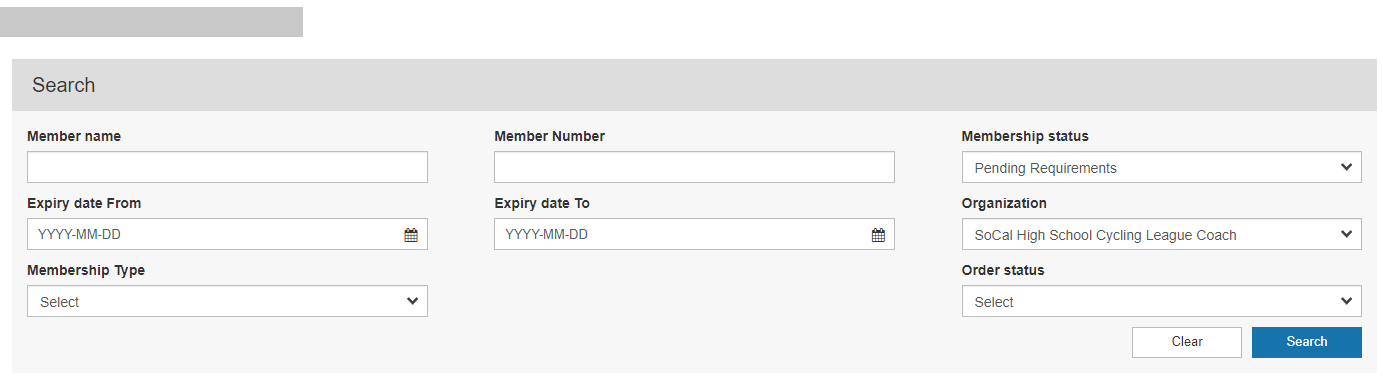1383x382 pixels.
Task: Click the Order status label
Action: (1003, 270)
